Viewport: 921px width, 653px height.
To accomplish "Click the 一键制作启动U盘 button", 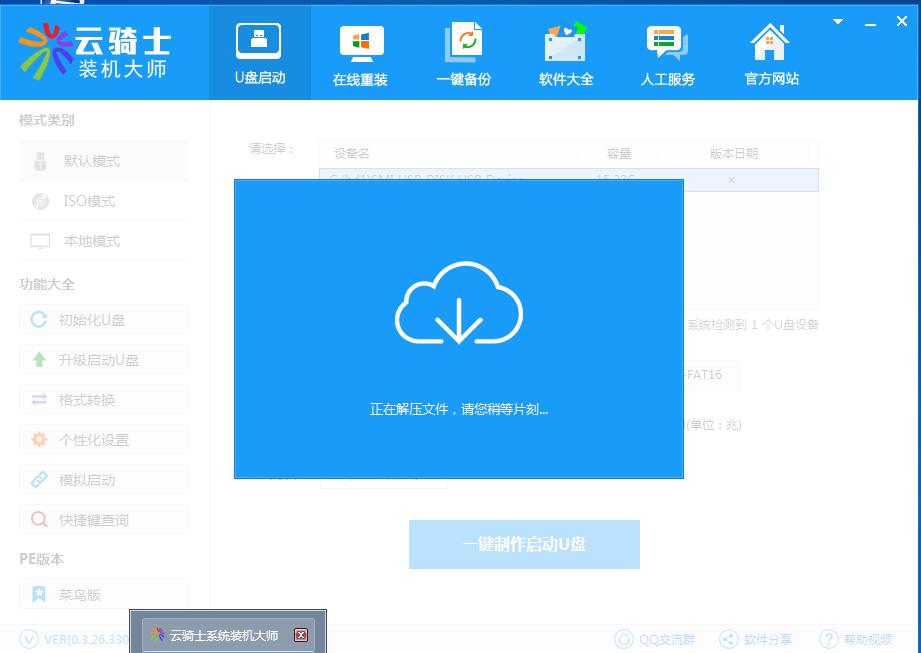I will click(524, 544).
